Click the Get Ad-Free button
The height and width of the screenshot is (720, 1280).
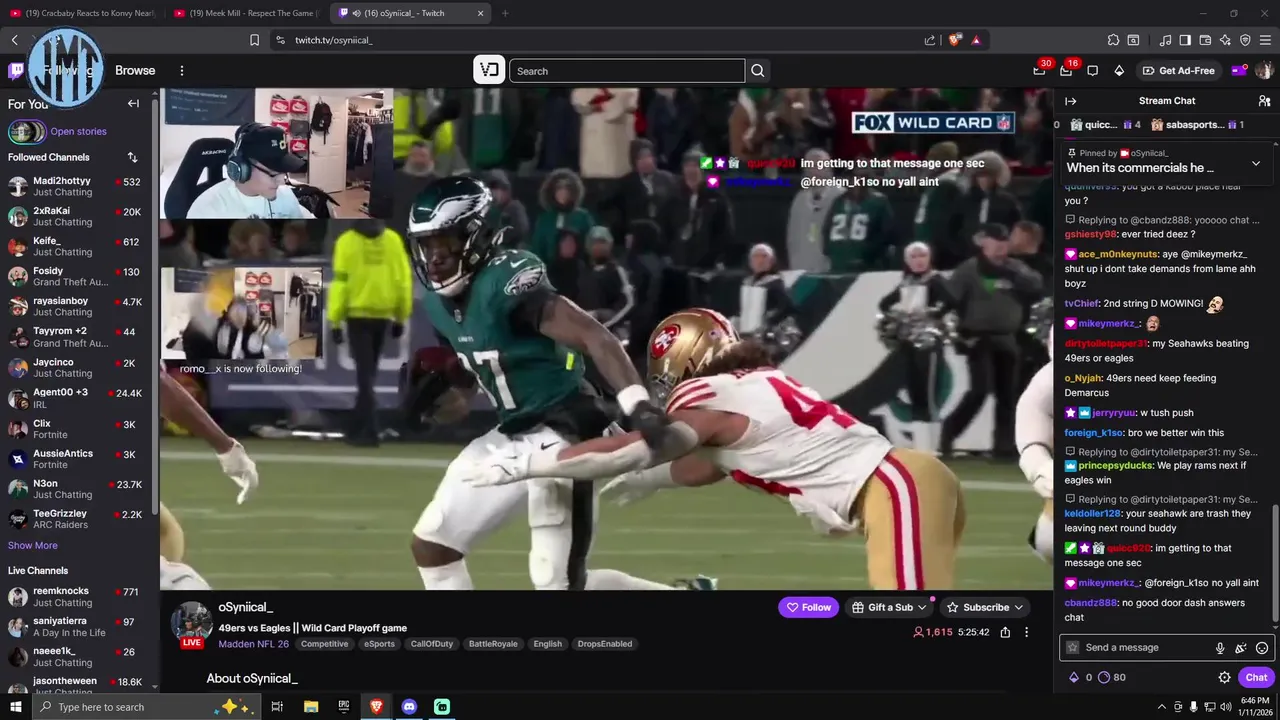1179,71
